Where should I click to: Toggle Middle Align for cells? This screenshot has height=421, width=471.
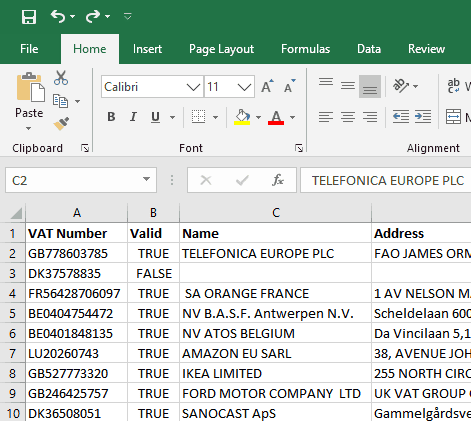[348, 86]
